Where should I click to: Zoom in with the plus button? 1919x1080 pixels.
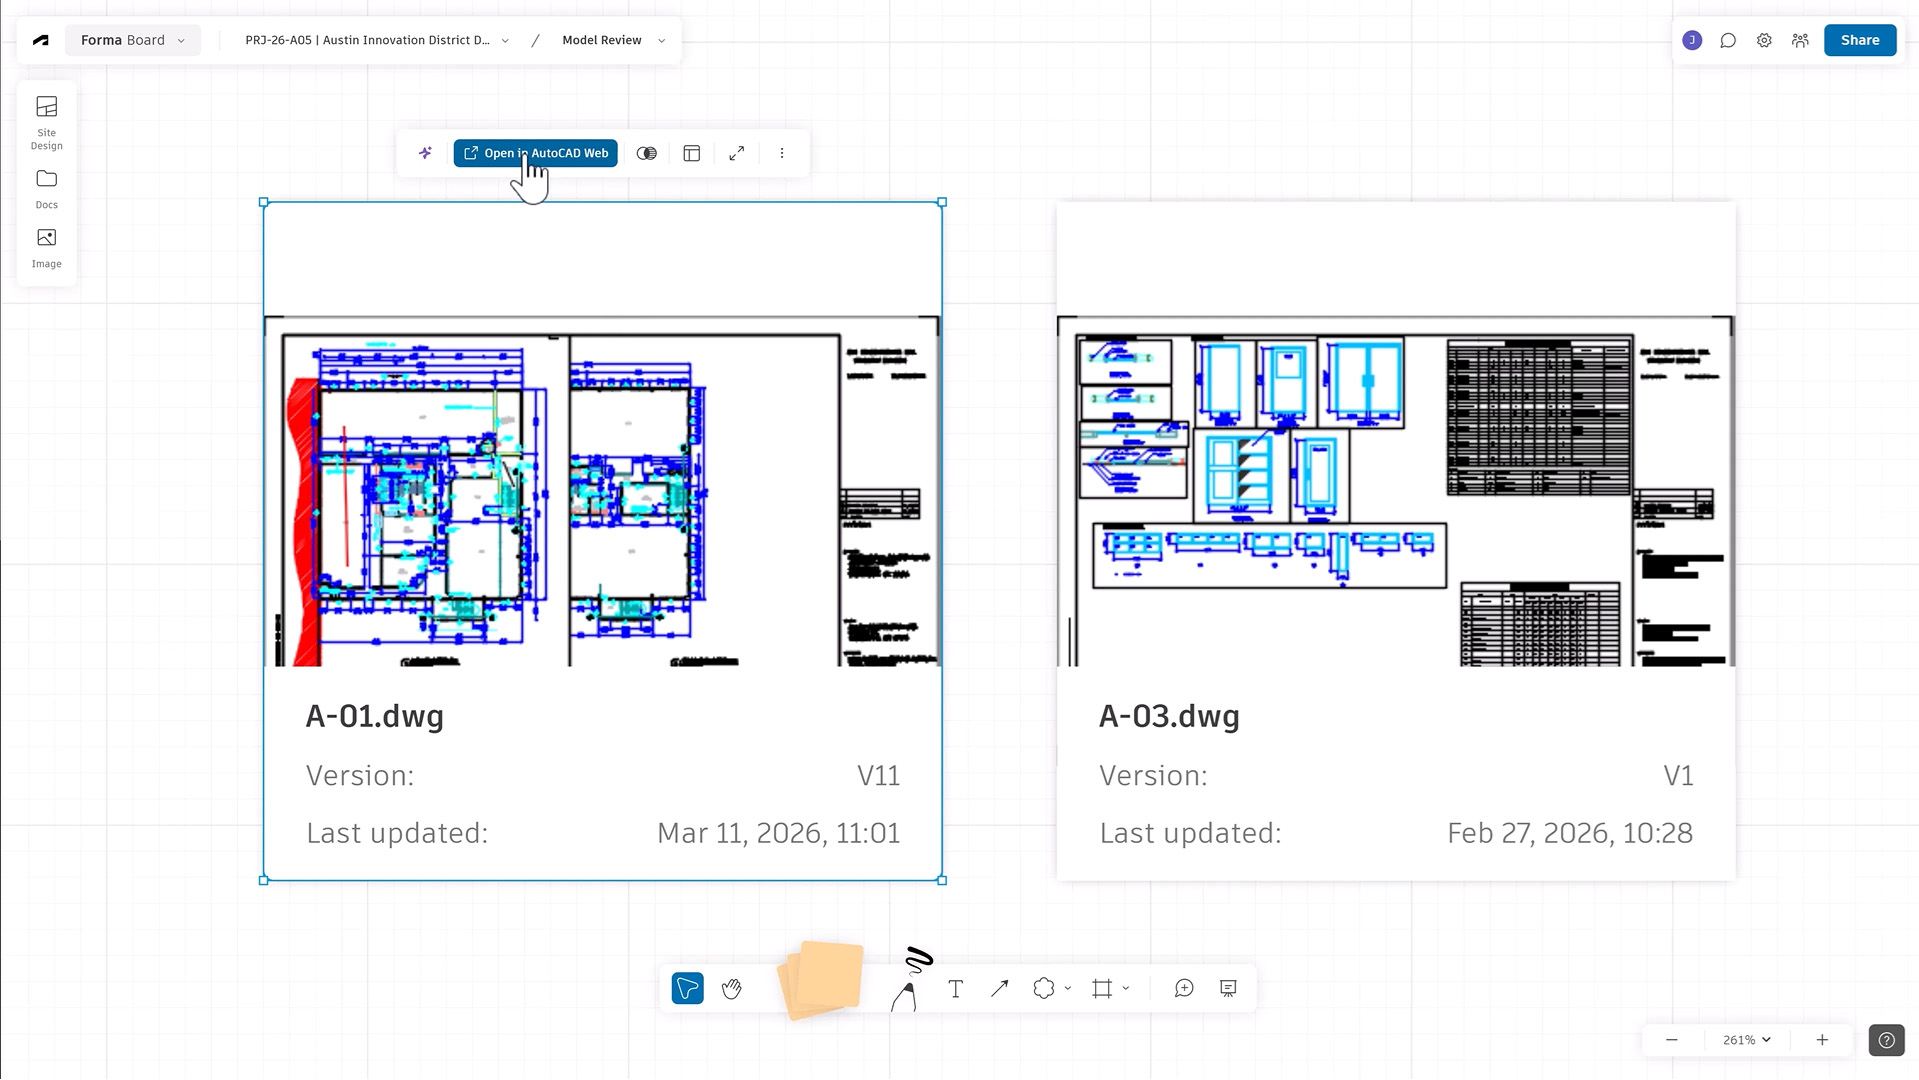(1822, 1040)
